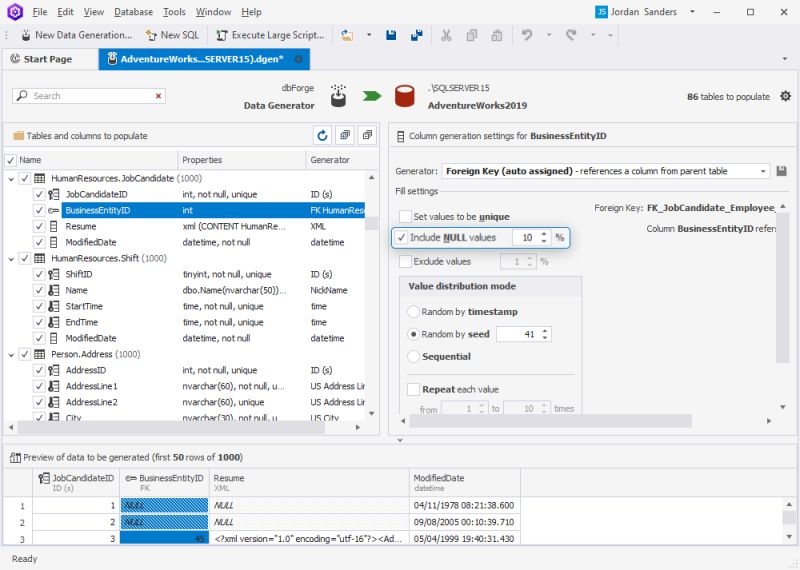Screen dimensions: 800x570
Task: Click the settings panel vertical scrollbar
Action: [x=782, y=288]
